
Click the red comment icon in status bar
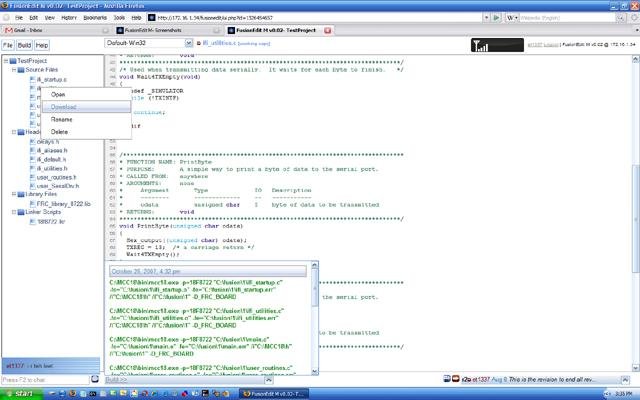(456, 379)
